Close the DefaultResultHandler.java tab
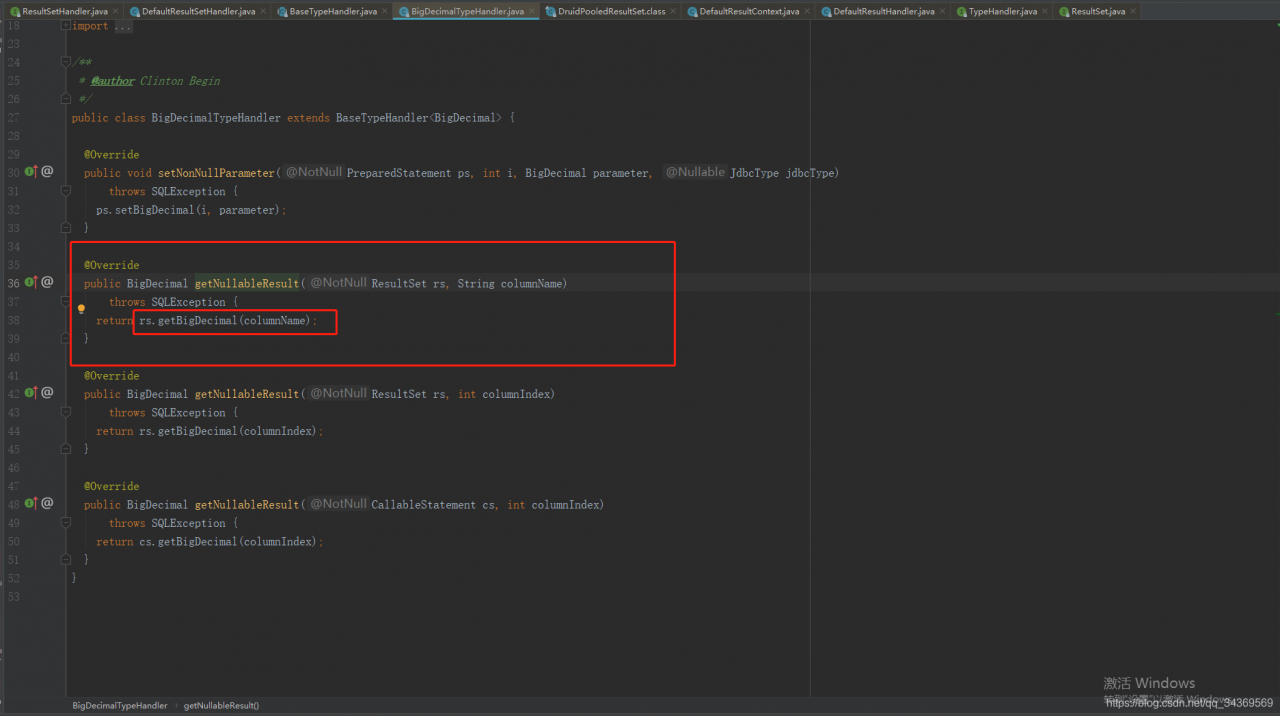This screenshot has height=716, width=1280. tap(944, 11)
